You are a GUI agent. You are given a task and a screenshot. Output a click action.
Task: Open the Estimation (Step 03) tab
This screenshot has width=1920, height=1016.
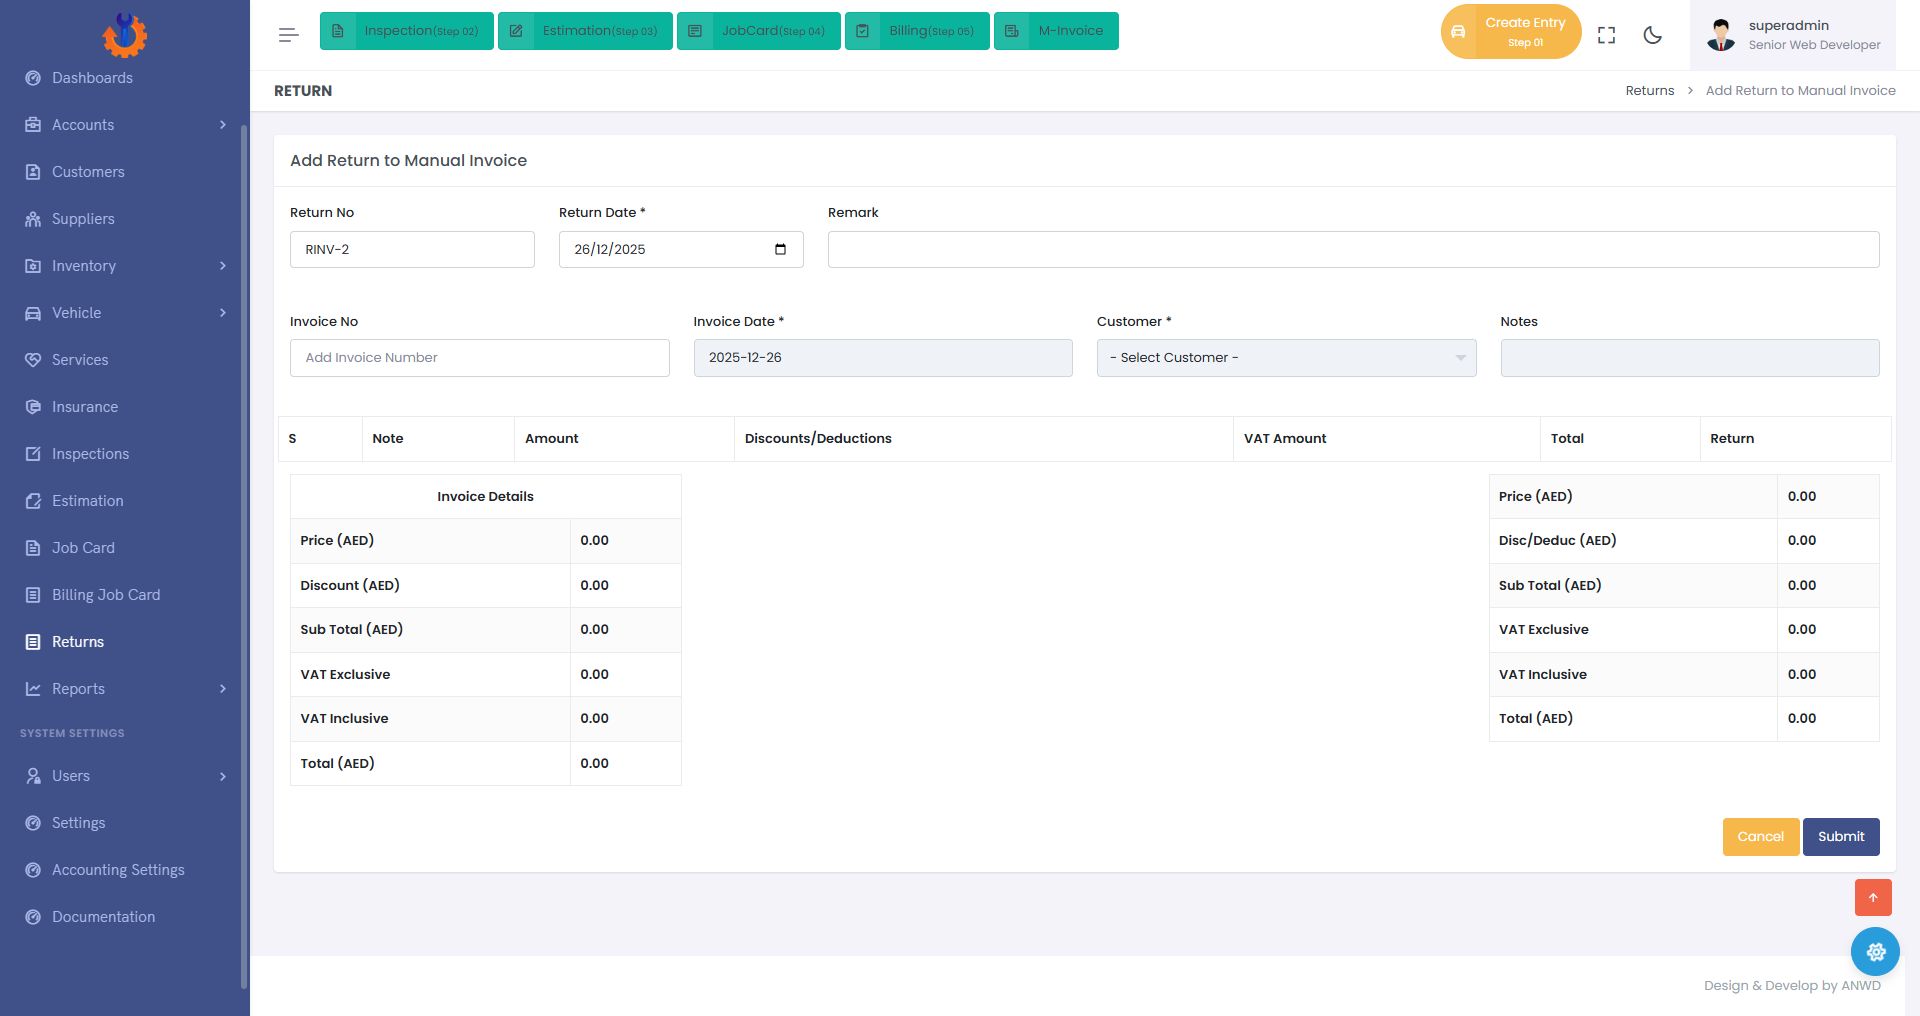(x=585, y=31)
